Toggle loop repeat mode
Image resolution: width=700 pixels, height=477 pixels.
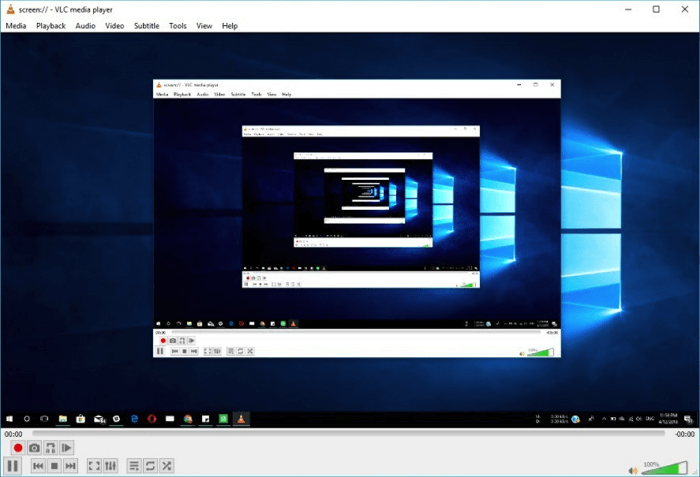pos(150,466)
